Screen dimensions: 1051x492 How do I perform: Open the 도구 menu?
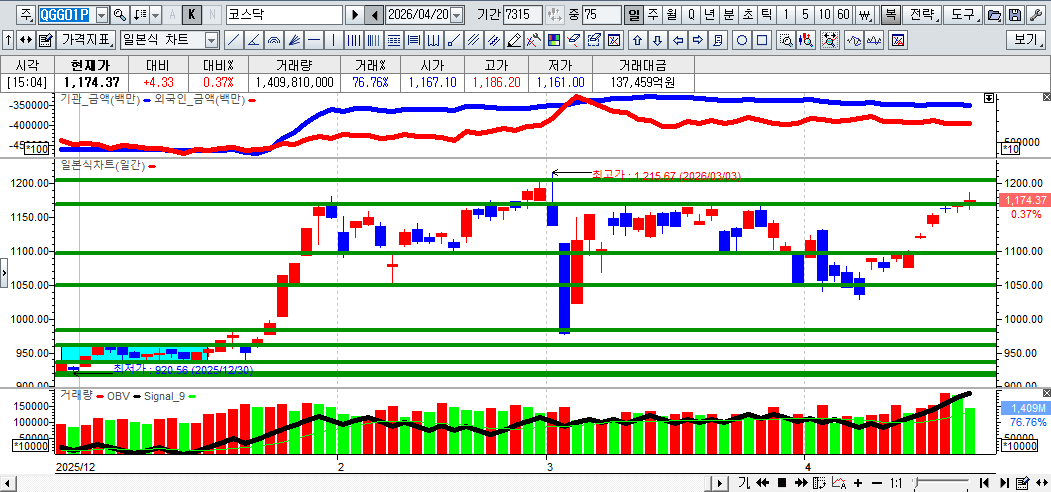pyautogui.click(x=963, y=15)
